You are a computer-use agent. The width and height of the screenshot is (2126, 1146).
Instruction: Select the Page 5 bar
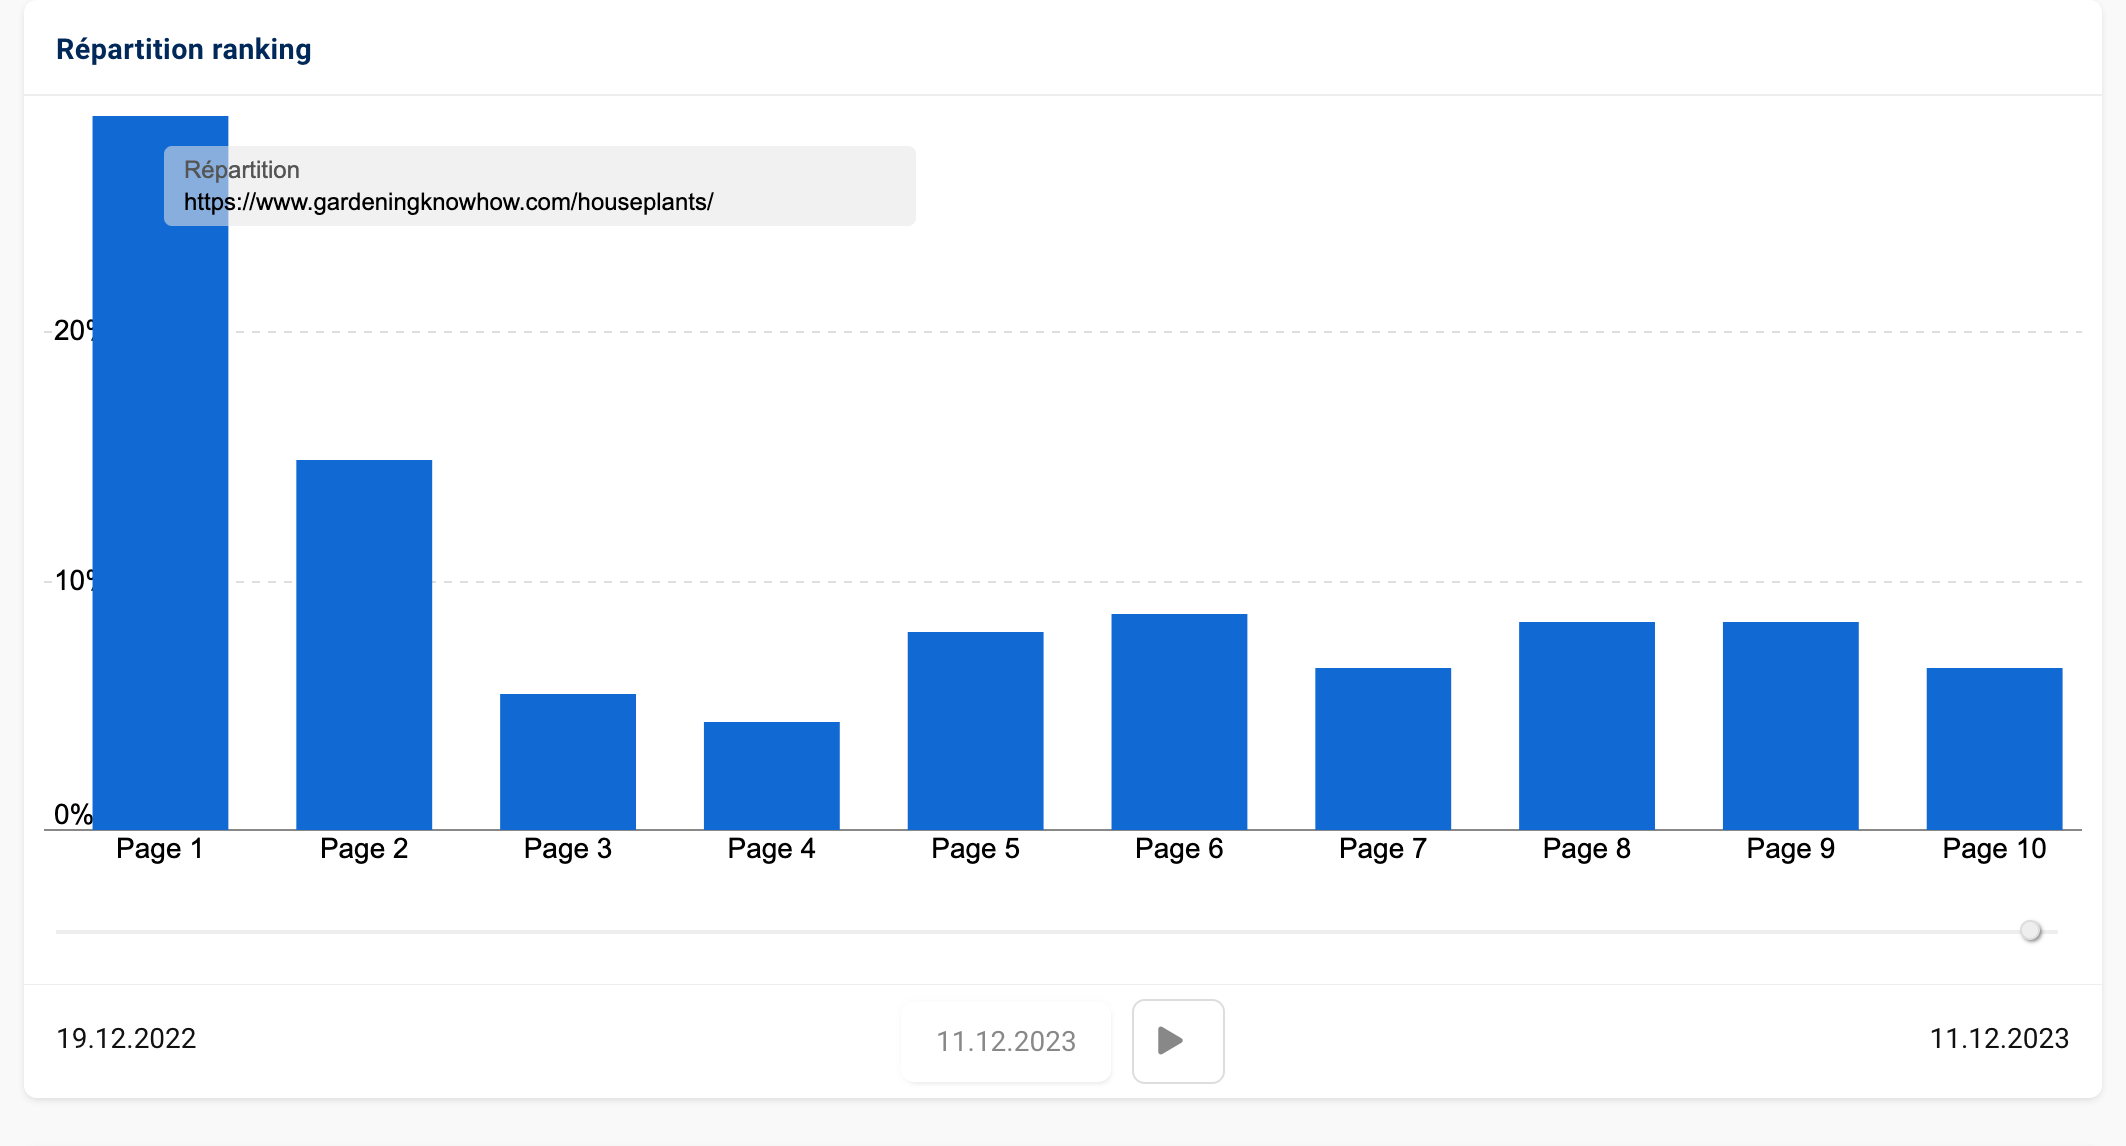click(x=976, y=730)
